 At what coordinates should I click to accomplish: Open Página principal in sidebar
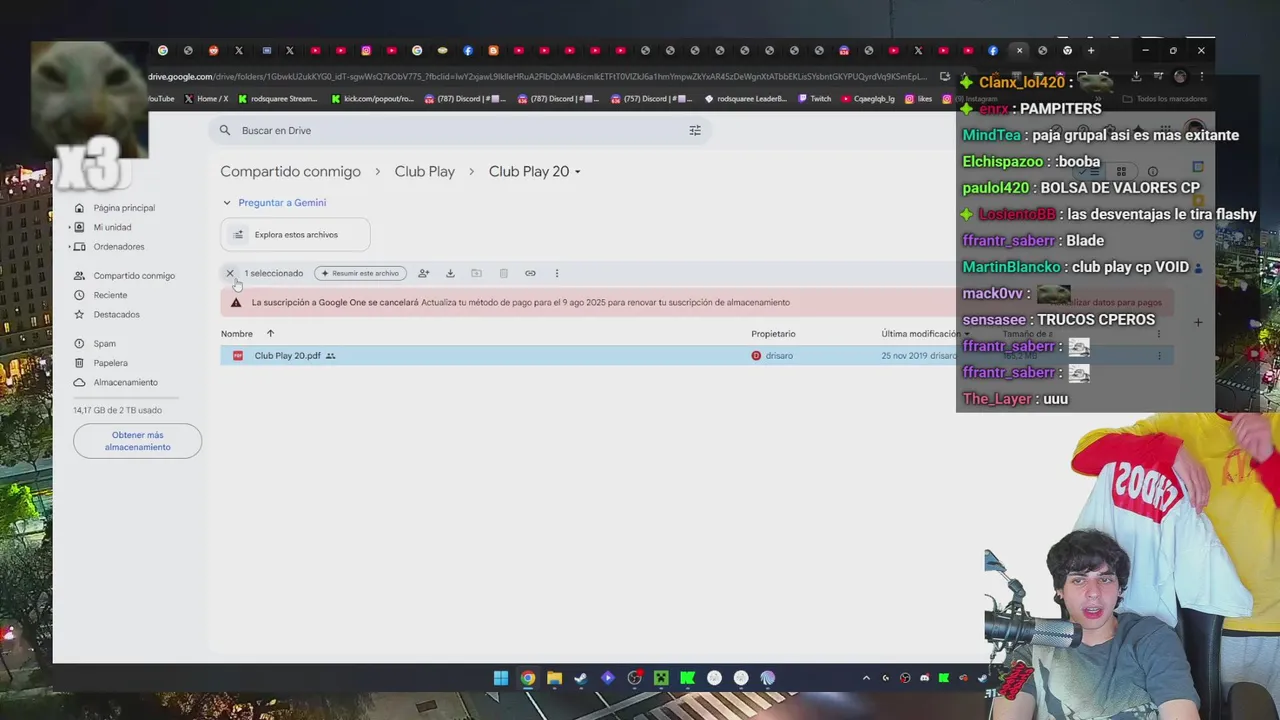tap(124, 208)
